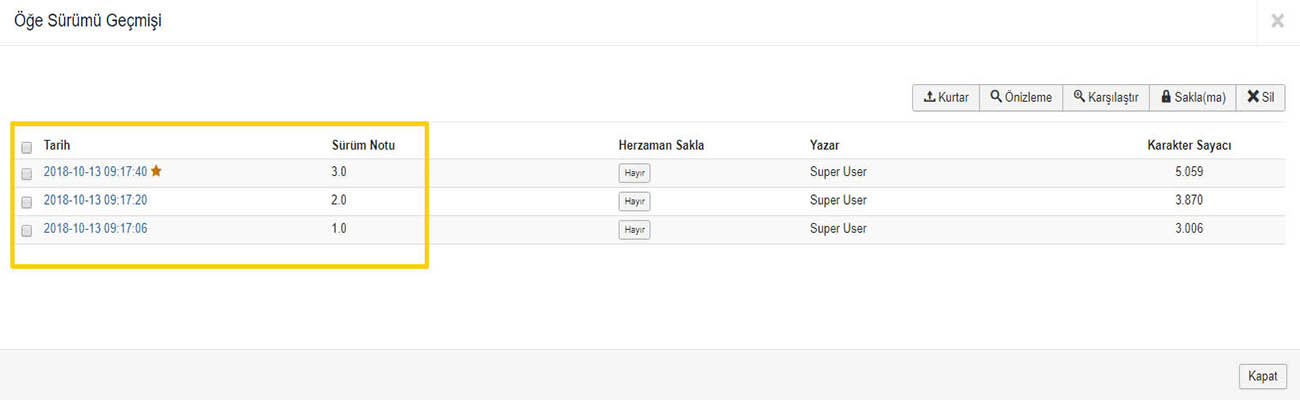1300x400 pixels.
Task: Check the box for version 09:17:20
Action: [x=26, y=201]
